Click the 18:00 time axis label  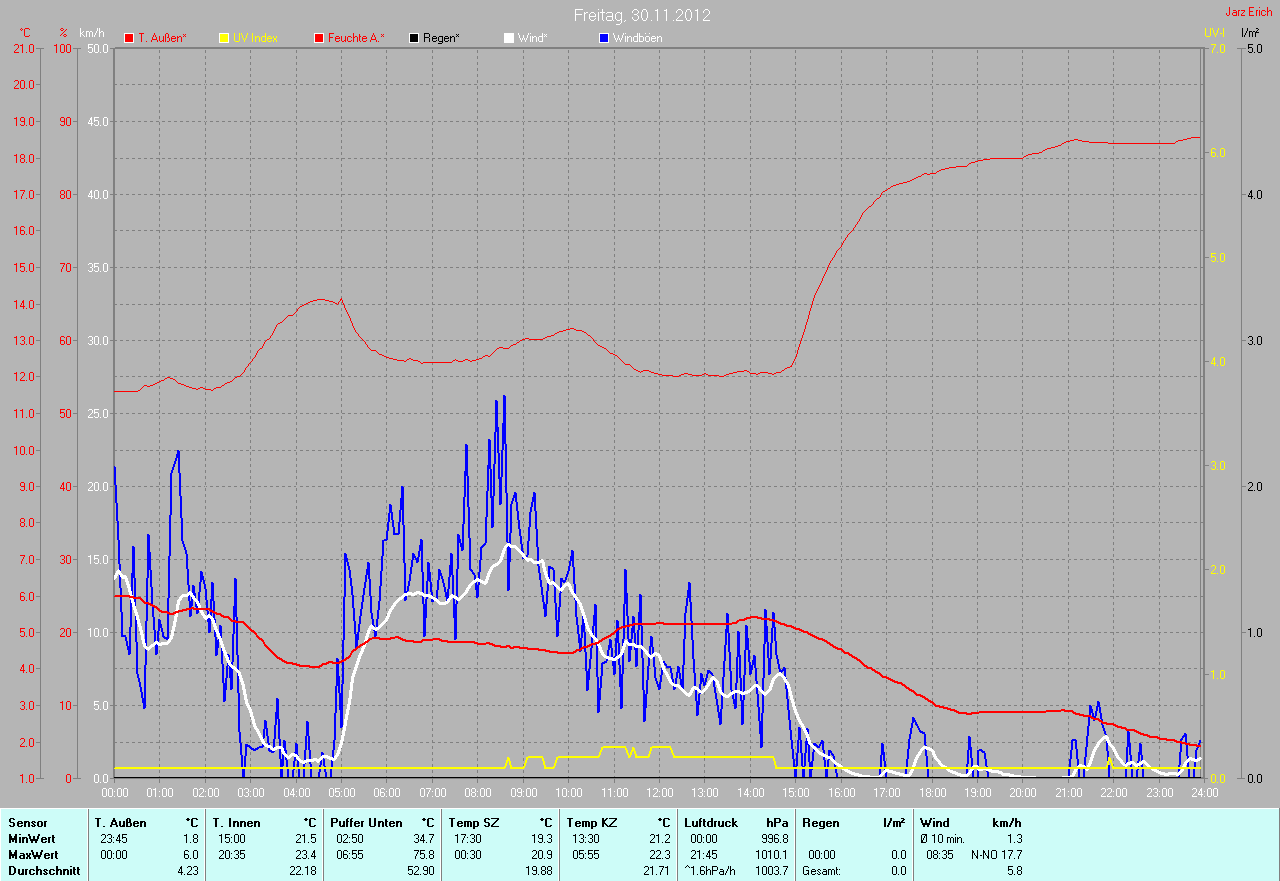point(932,793)
